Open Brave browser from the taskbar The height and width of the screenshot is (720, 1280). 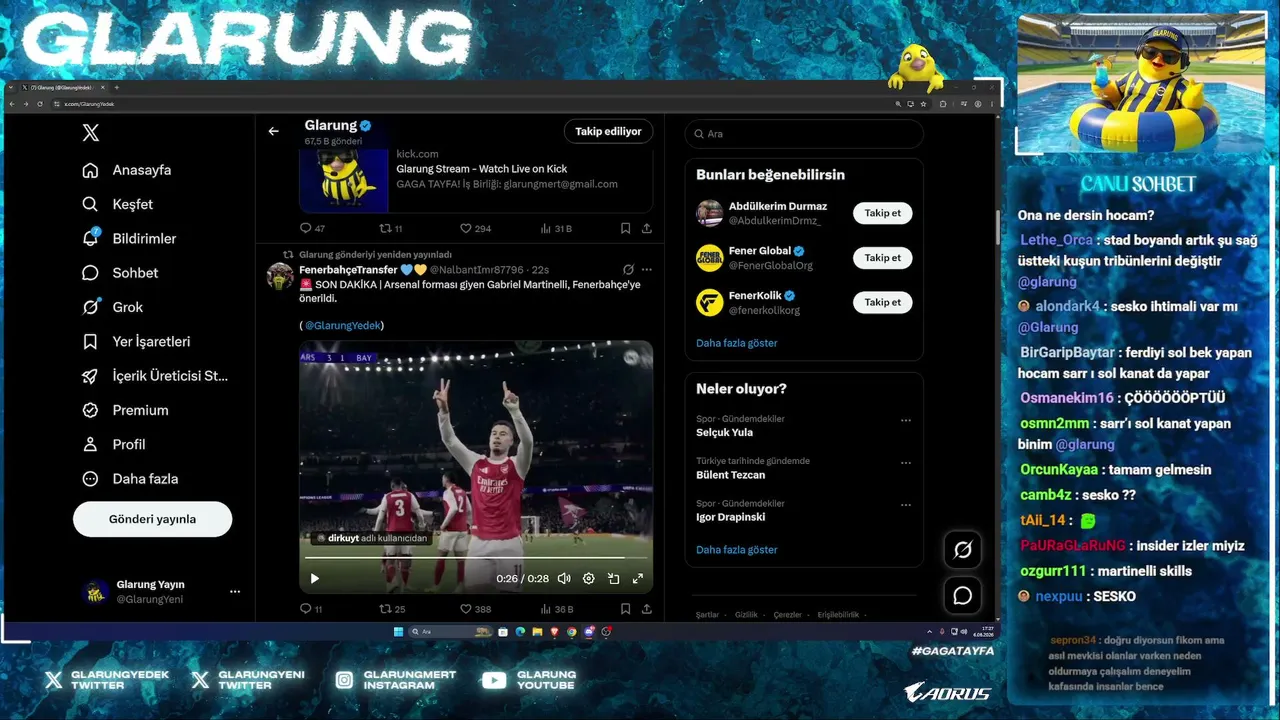(554, 632)
